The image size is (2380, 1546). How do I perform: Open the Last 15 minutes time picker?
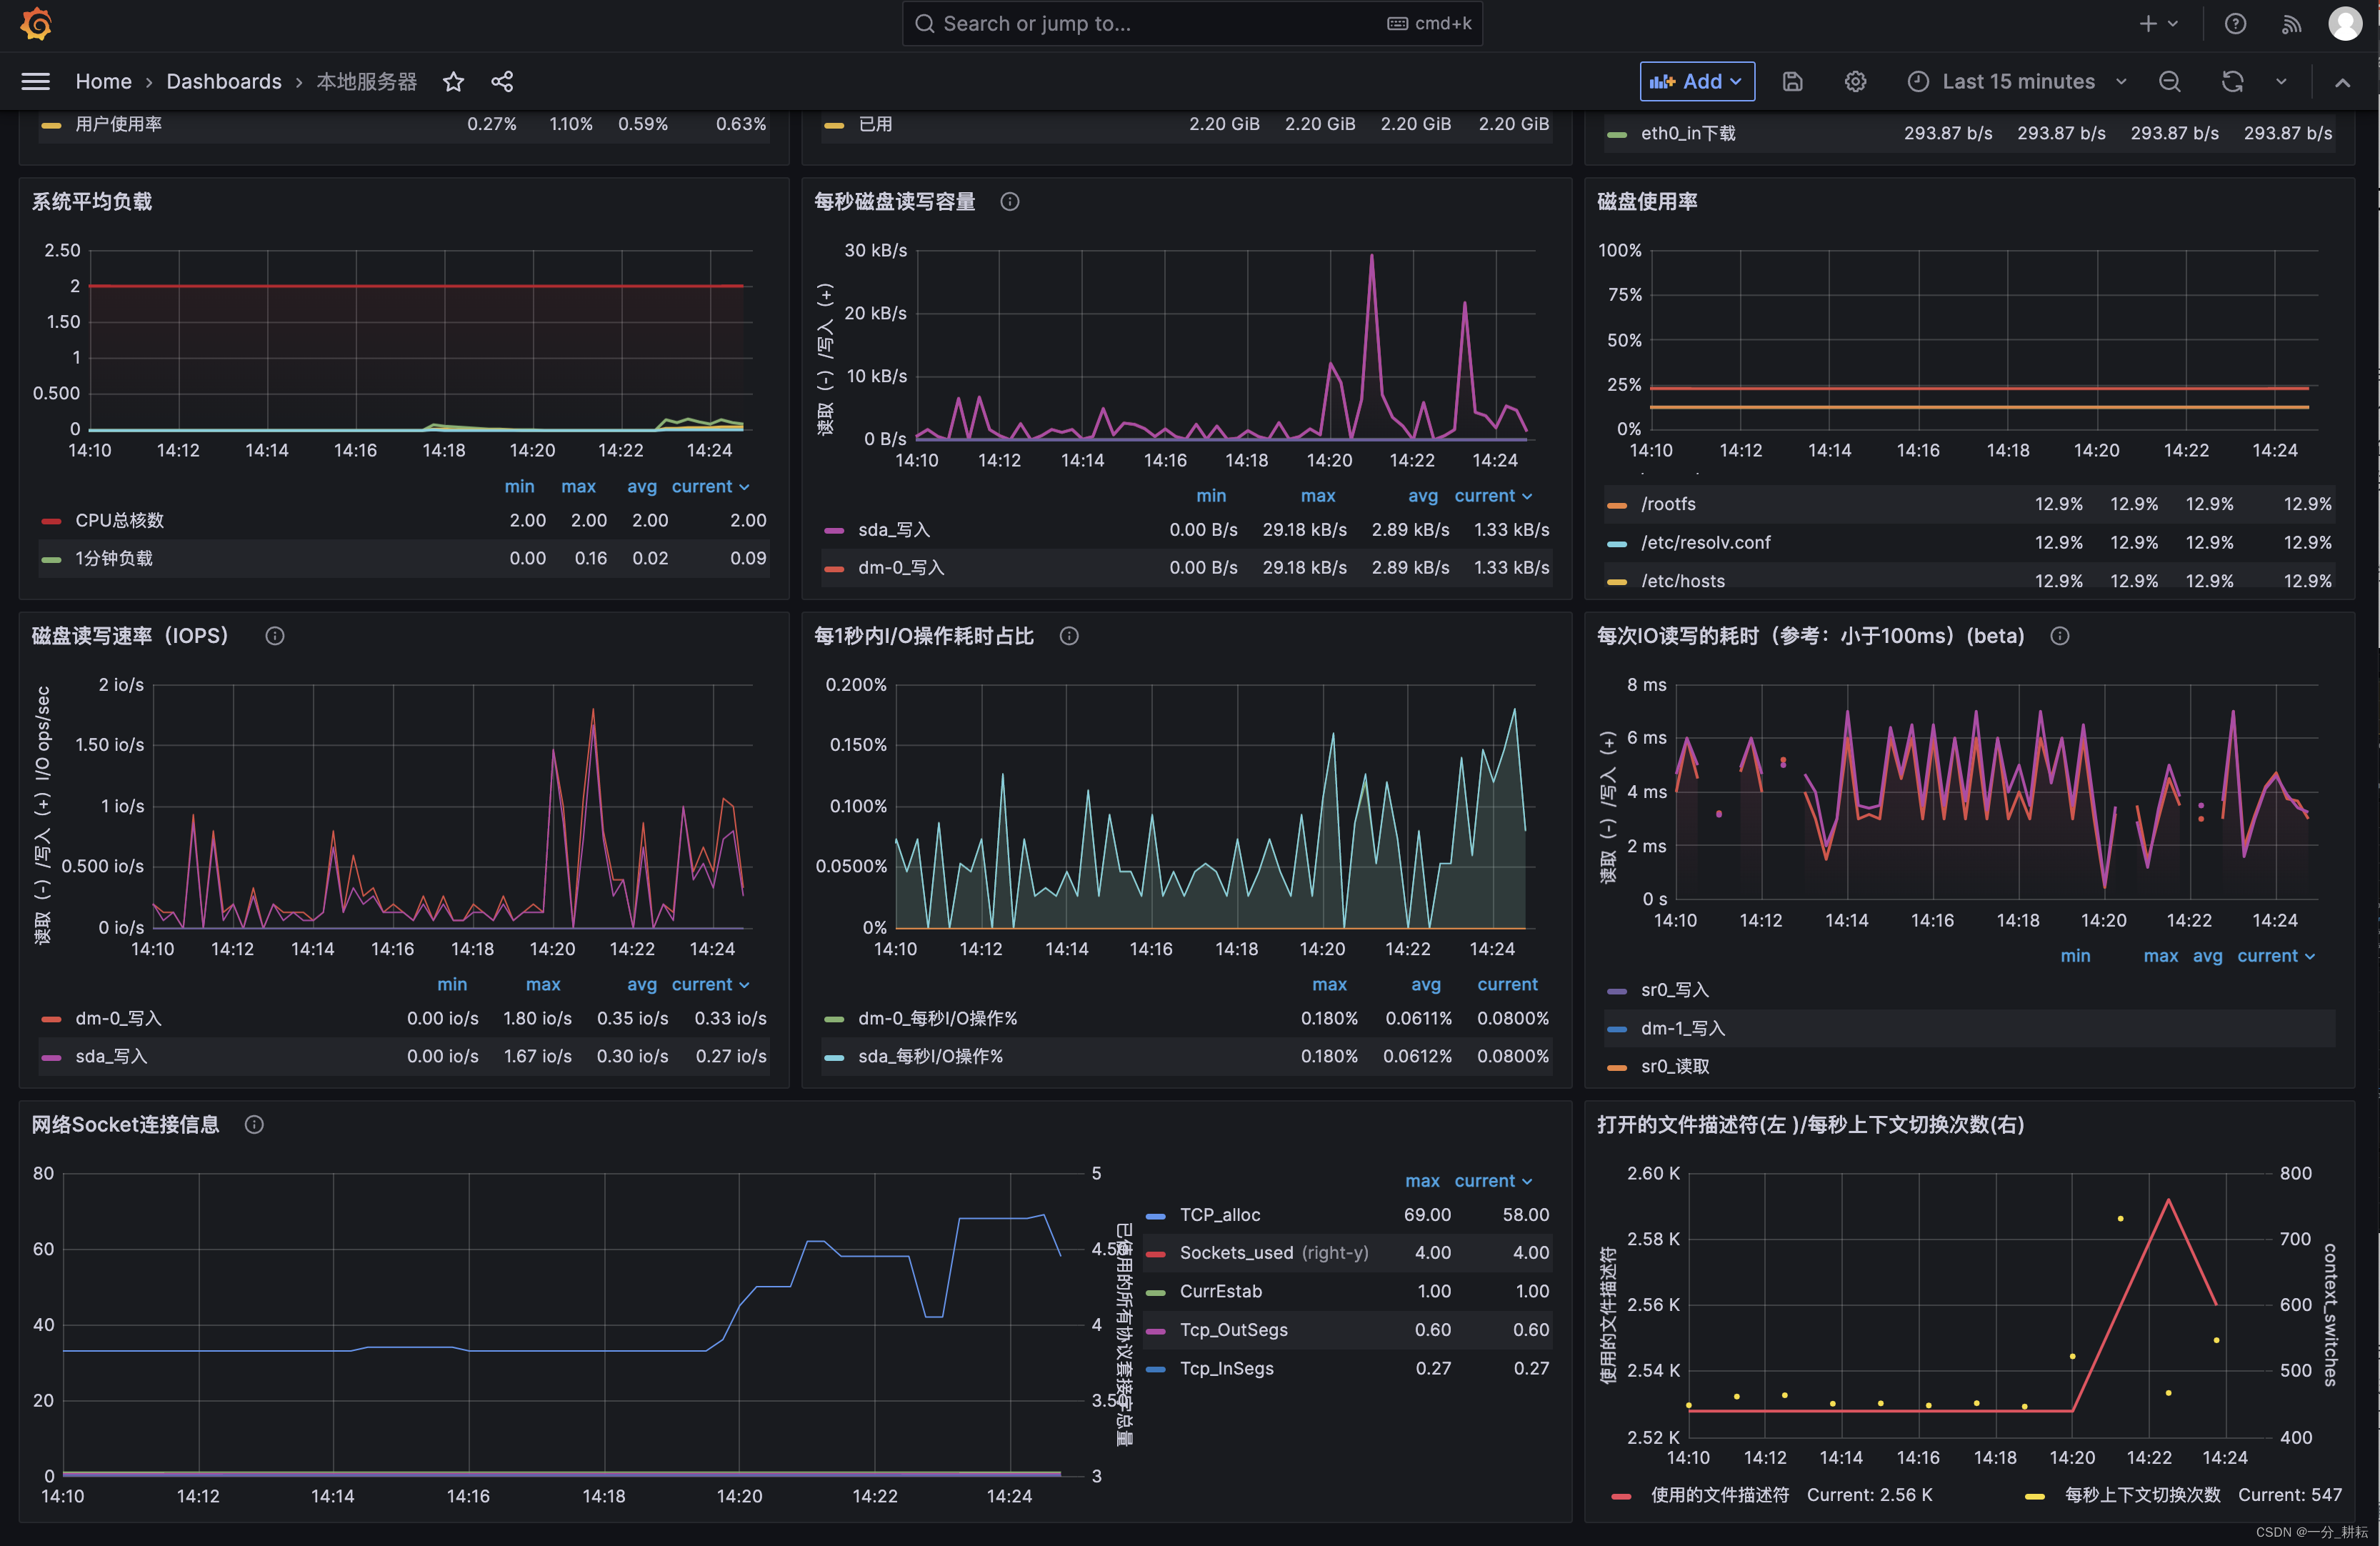[x=2016, y=81]
